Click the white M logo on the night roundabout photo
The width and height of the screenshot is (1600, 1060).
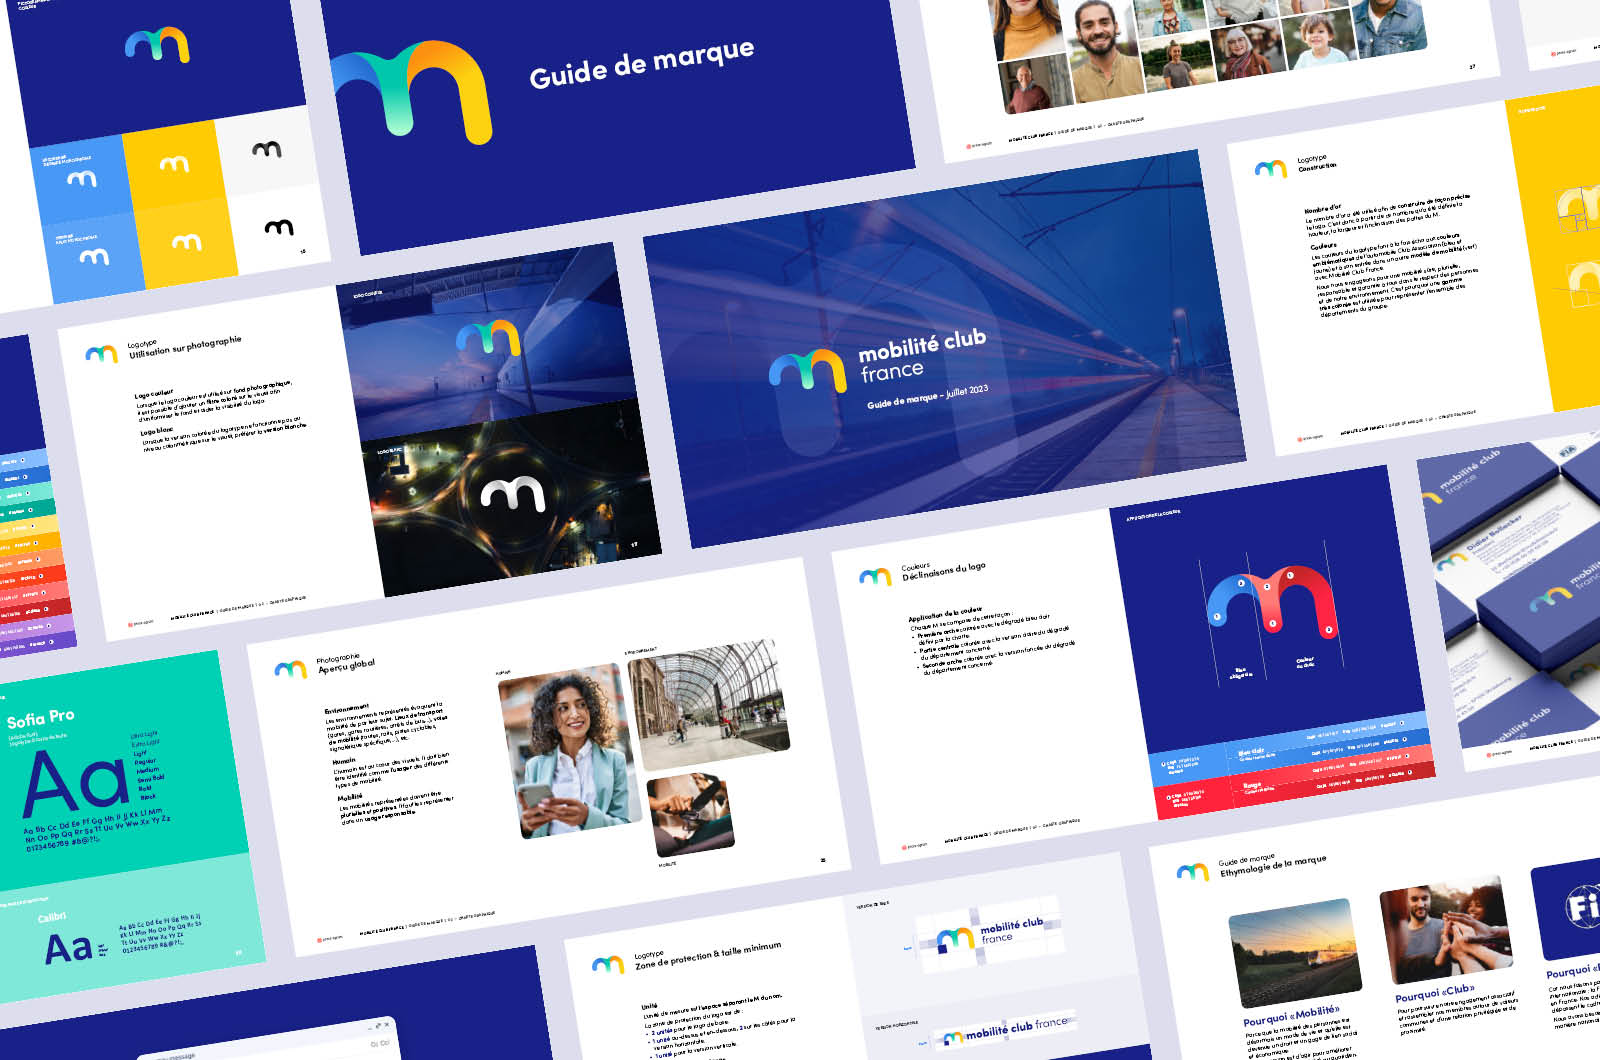point(513,493)
